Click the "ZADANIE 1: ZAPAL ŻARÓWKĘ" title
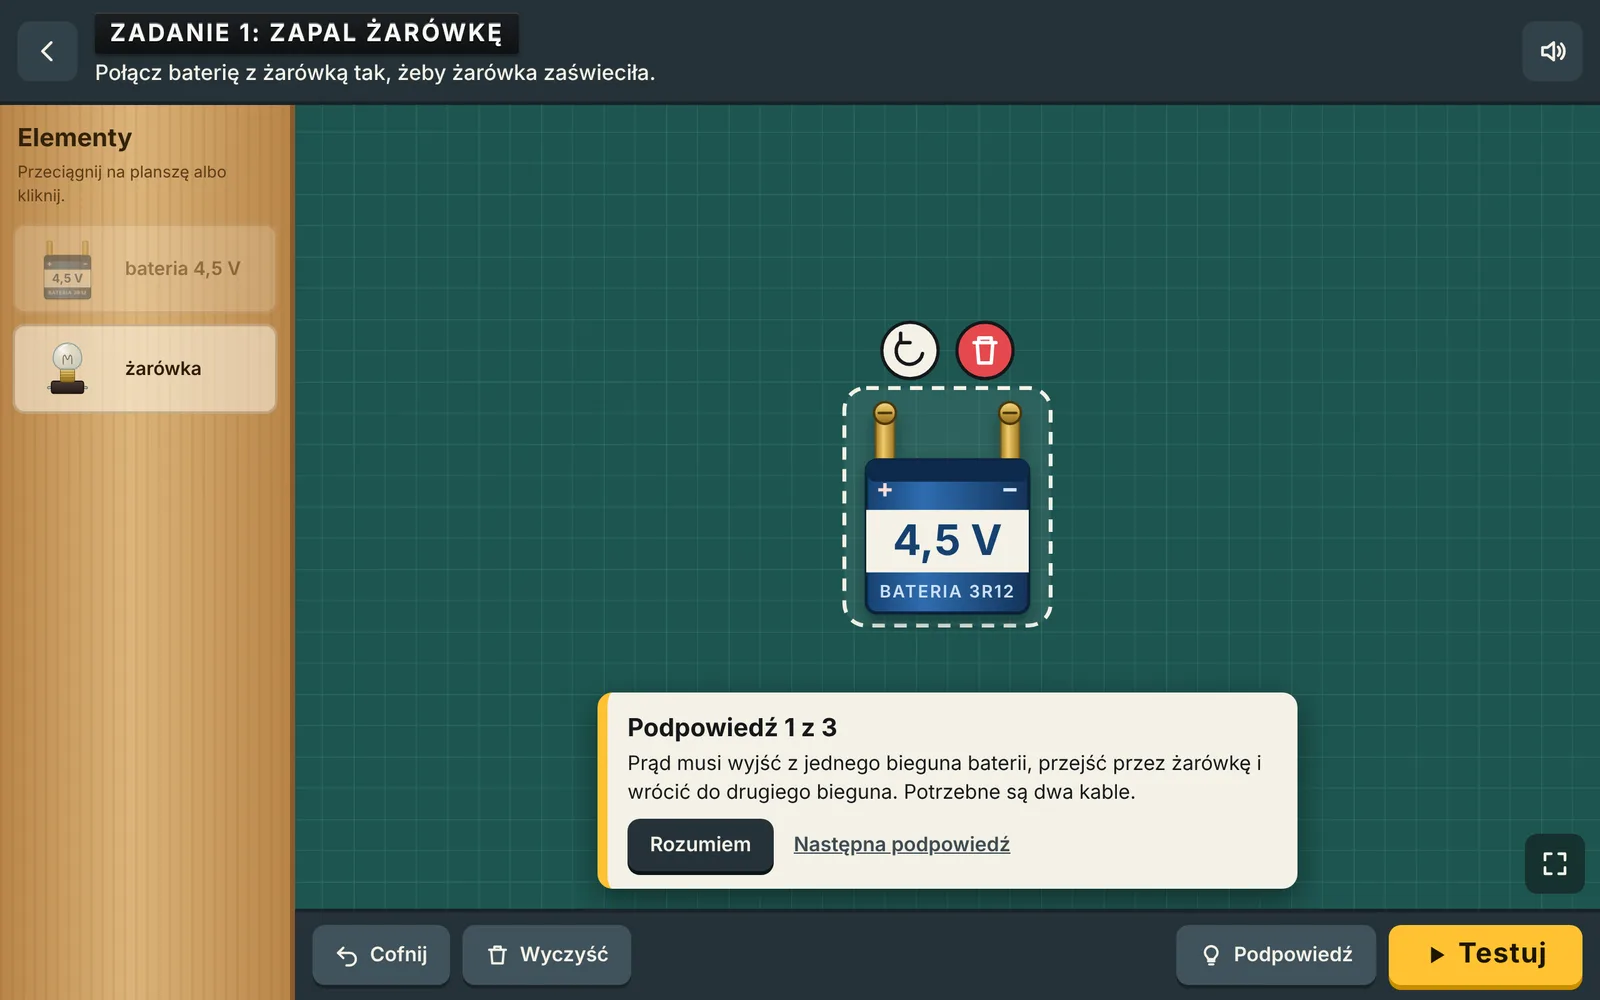This screenshot has height=1000, width=1600. coord(306,33)
